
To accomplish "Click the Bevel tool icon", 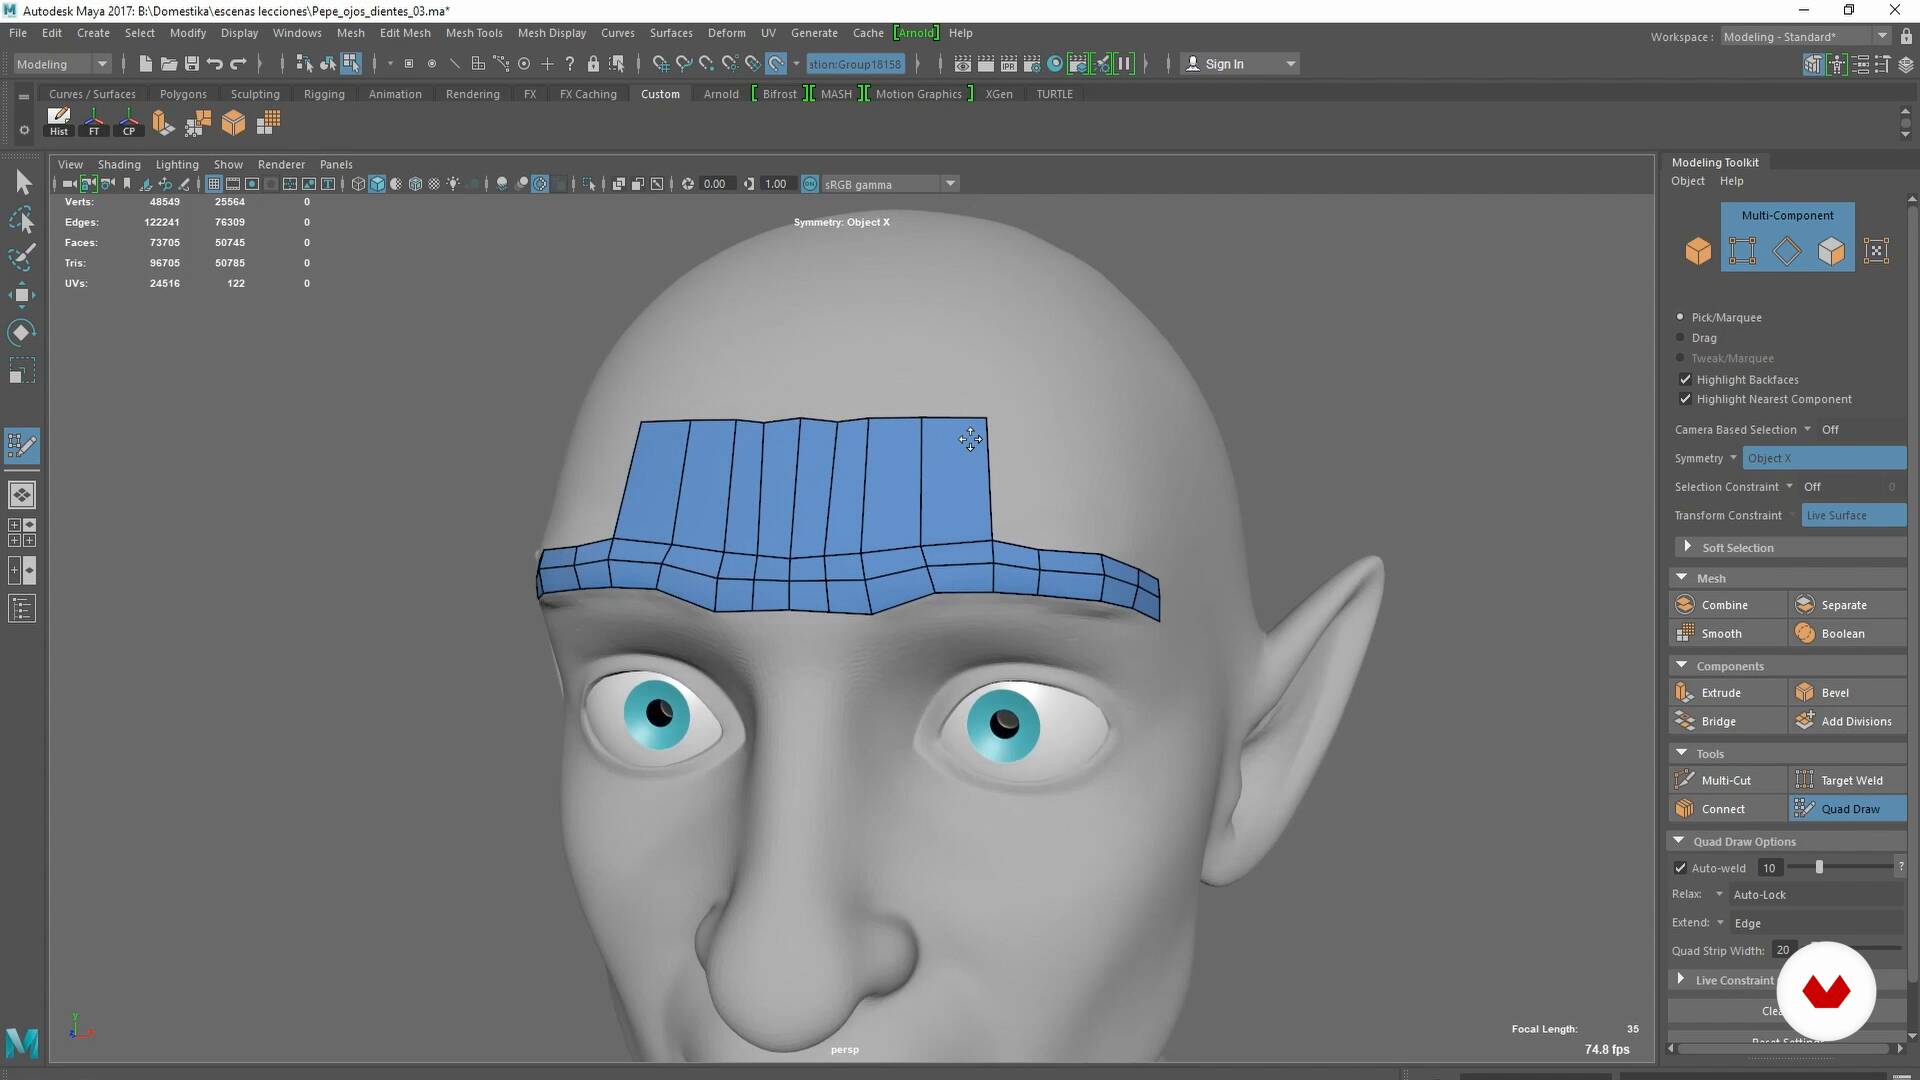I will [1804, 692].
